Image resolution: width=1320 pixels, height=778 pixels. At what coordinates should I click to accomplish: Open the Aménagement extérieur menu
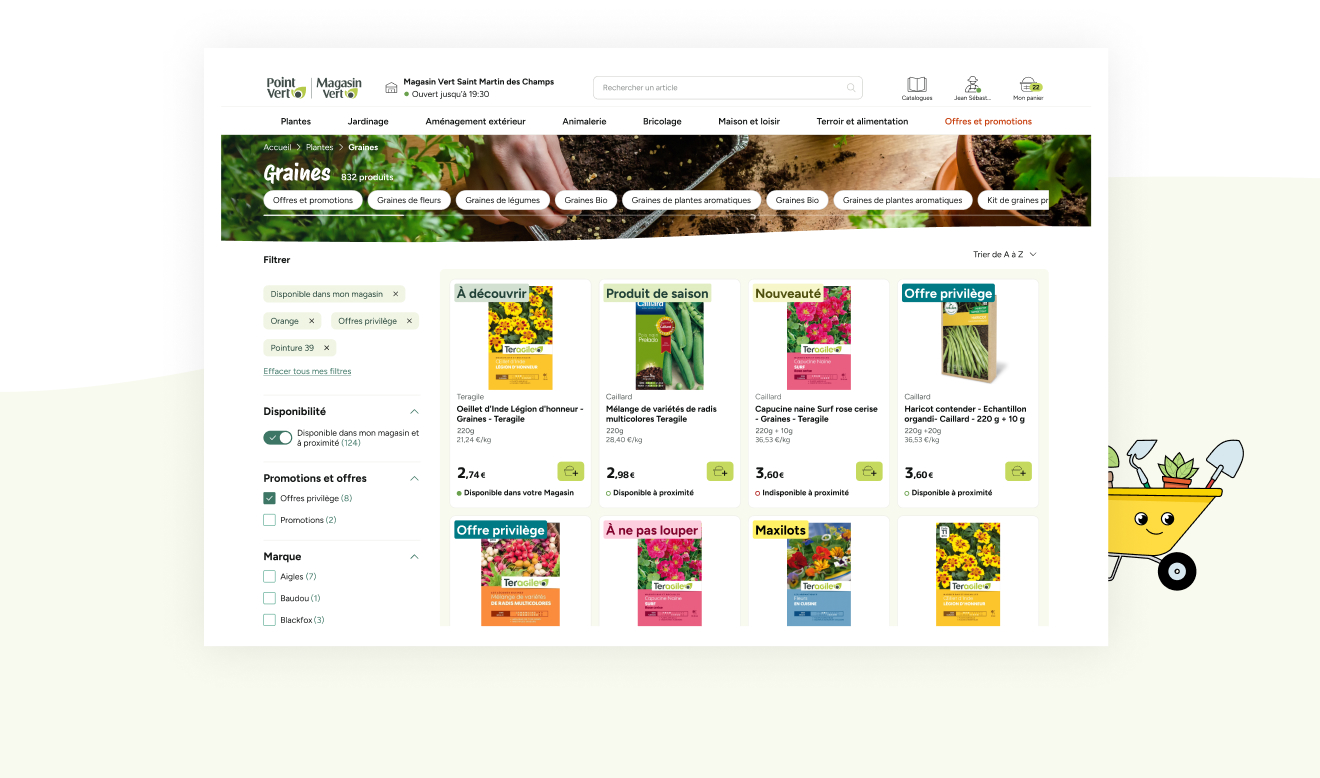tap(475, 121)
